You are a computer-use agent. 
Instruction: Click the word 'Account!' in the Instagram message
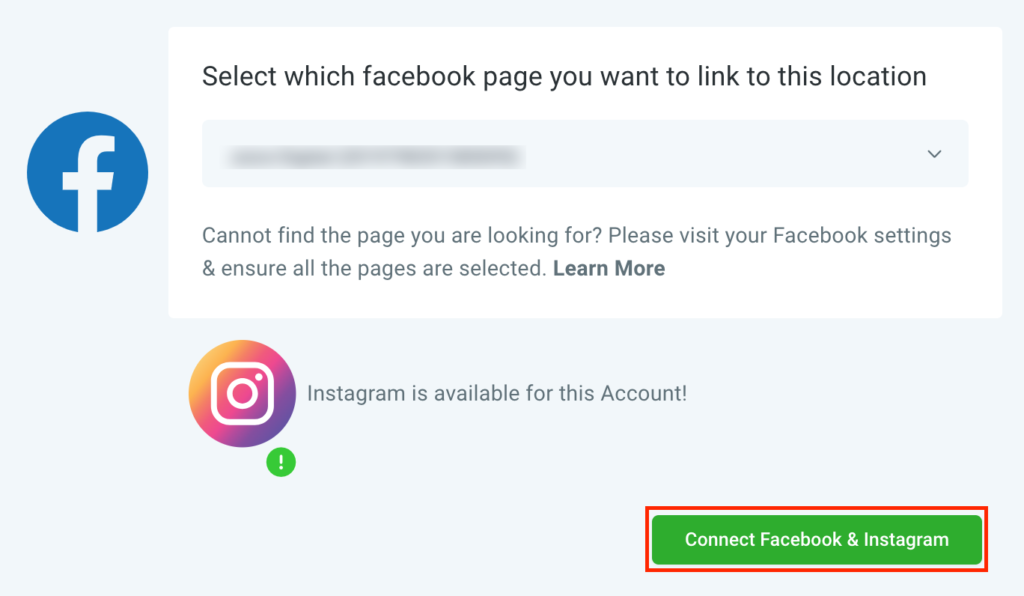tap(643, 394)
